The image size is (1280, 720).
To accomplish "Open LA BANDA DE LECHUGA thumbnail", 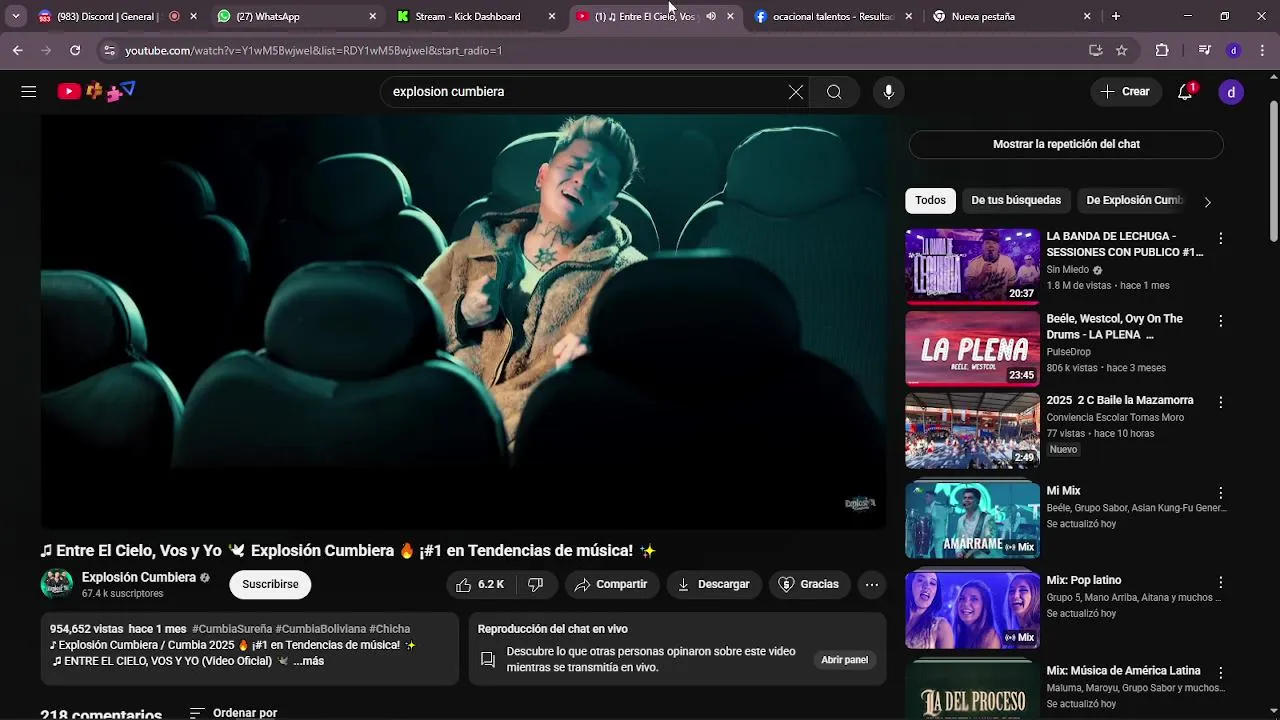I will (x=972, y=267).
